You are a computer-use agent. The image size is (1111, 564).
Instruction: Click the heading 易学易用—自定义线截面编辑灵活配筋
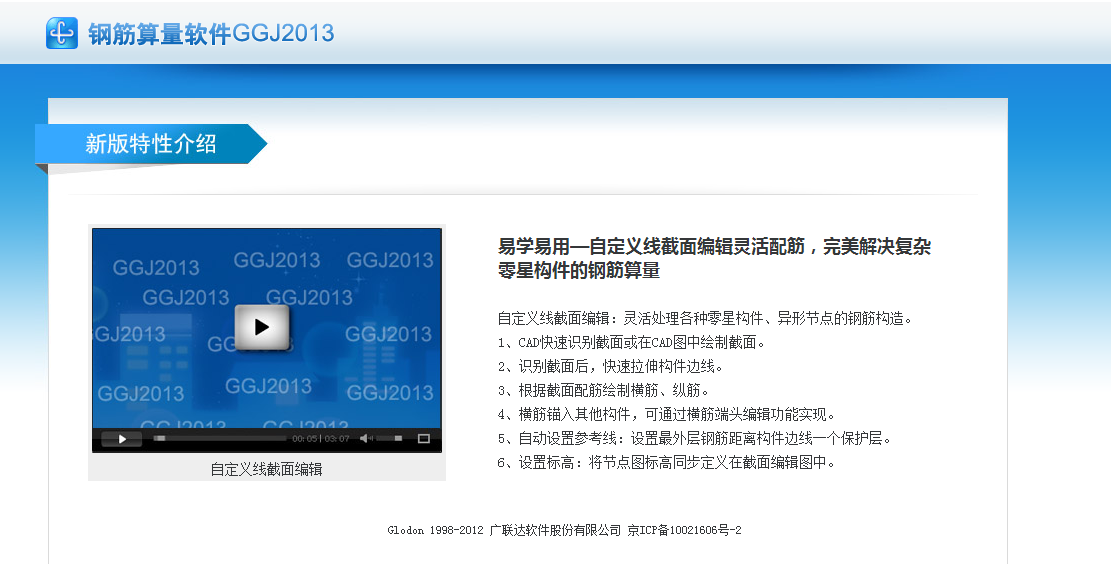click(652, 247)
